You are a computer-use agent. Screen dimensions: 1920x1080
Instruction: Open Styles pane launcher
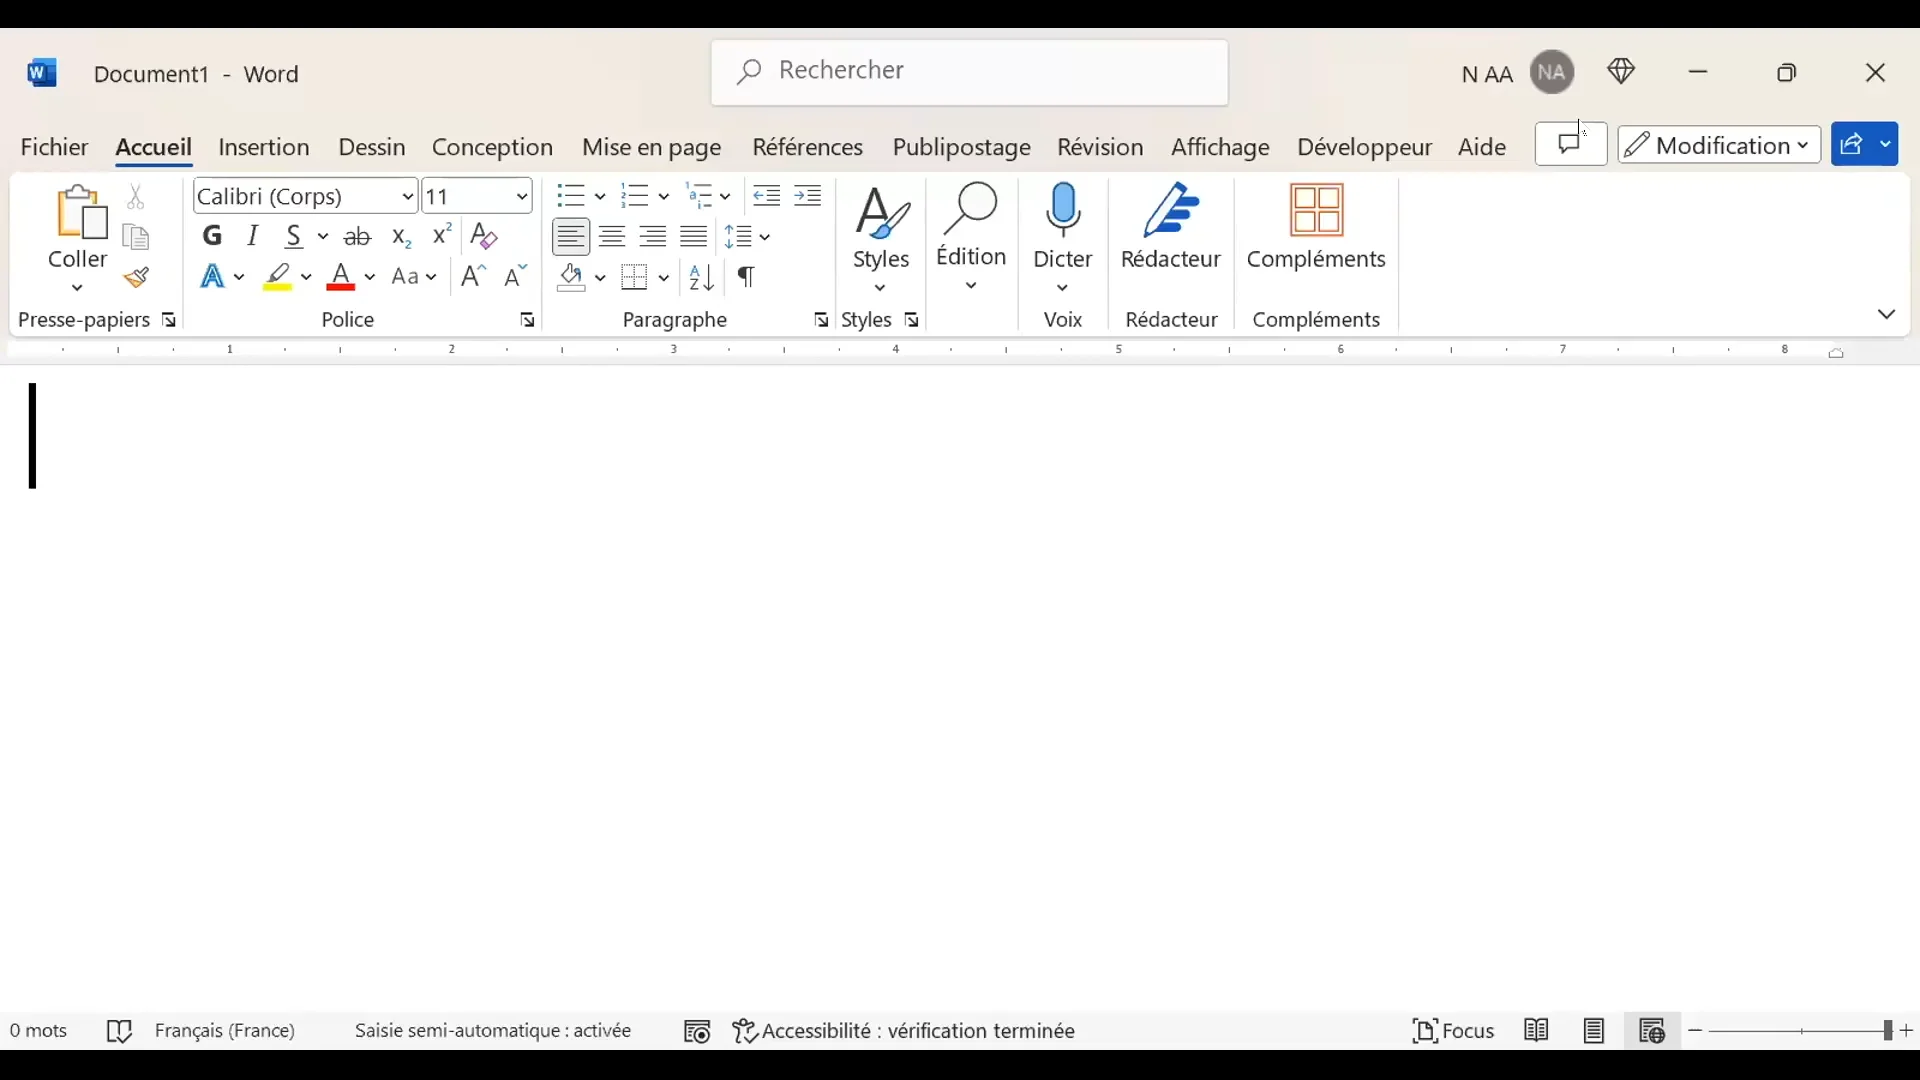[x=914, y=321]
